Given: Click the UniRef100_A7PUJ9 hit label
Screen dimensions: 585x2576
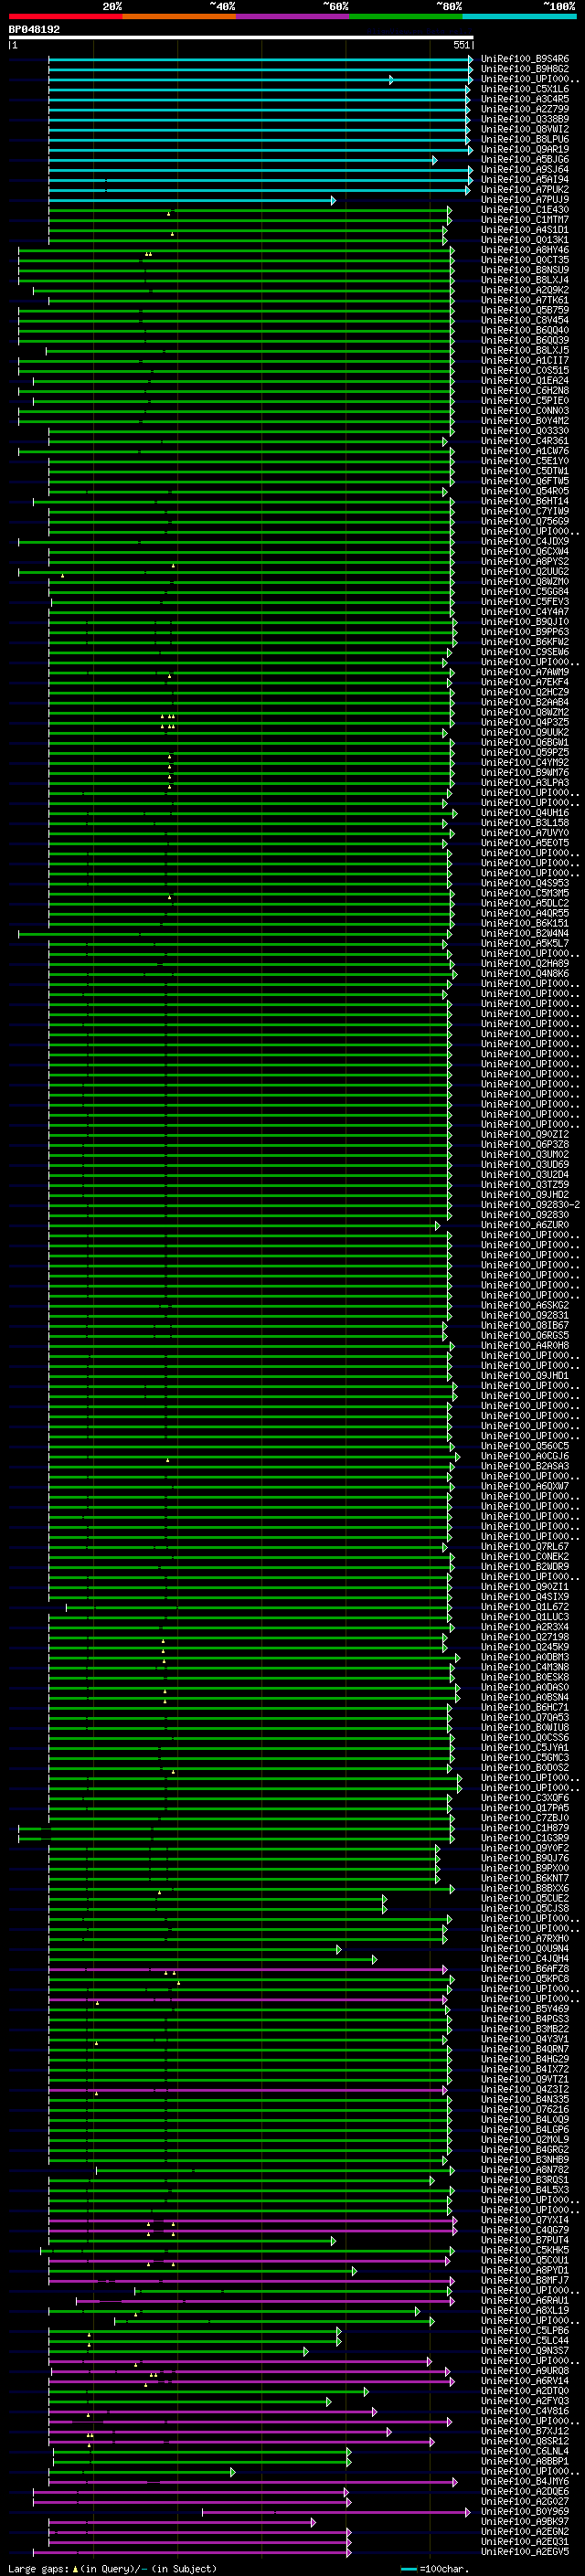Looking at the screenshot, I should [x=525, y=199].
